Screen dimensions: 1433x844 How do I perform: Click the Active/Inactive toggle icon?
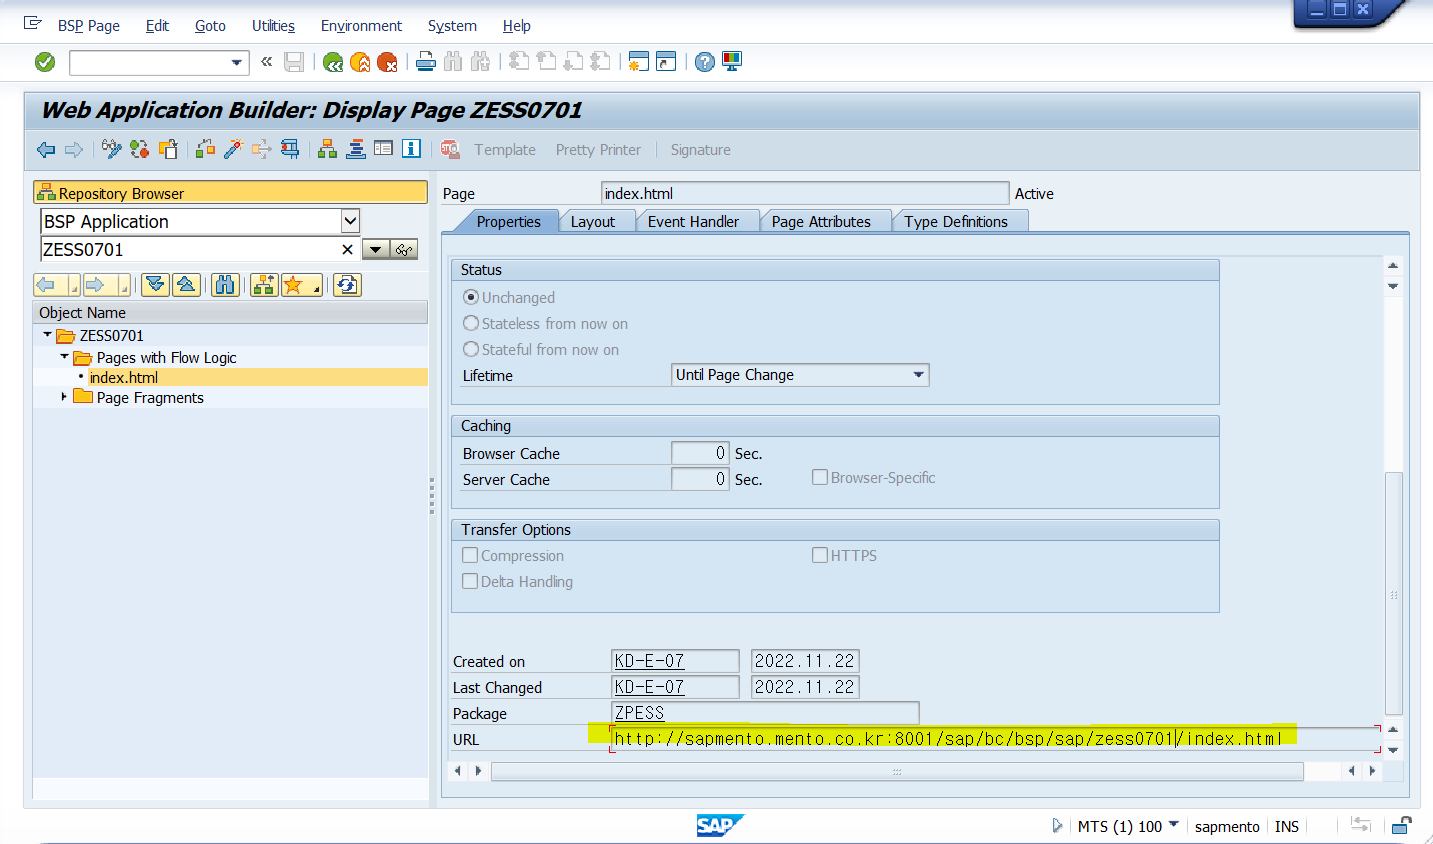pyautogui.click(x=139, y=149)
